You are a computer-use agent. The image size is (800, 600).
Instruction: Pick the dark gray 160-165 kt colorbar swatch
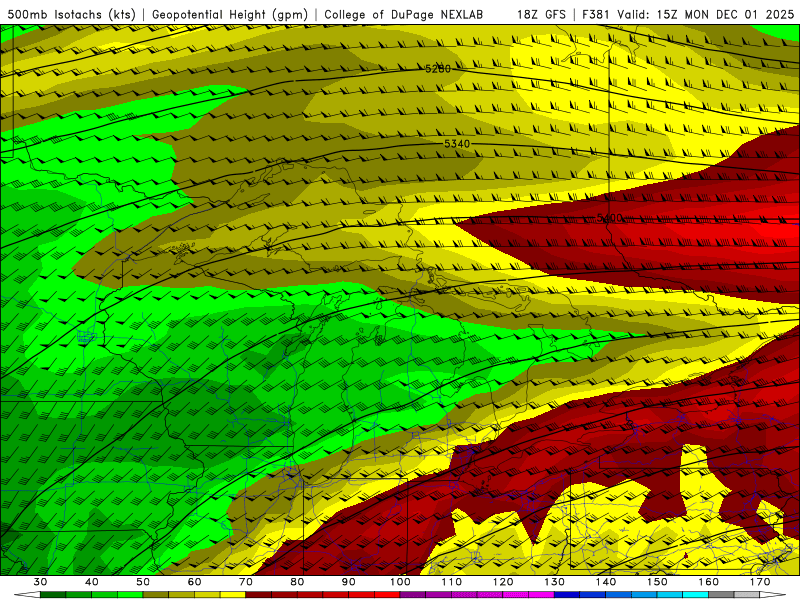coord(721,595)
